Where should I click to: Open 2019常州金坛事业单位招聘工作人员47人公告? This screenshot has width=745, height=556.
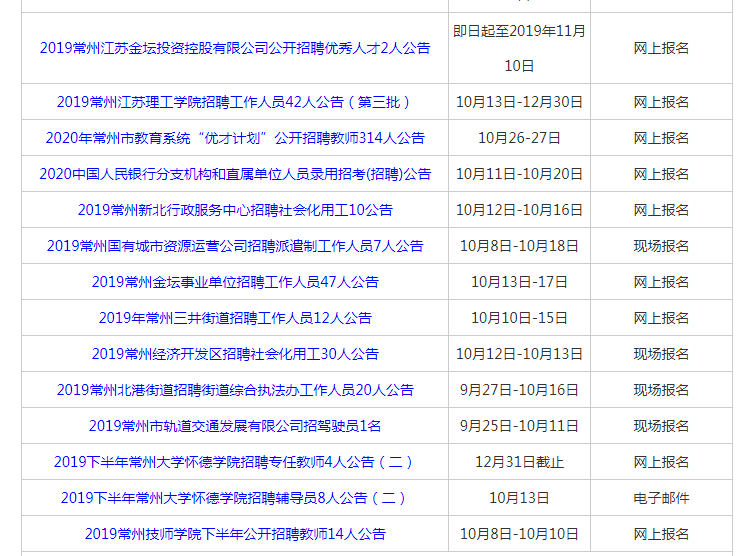tap(235, 282)
